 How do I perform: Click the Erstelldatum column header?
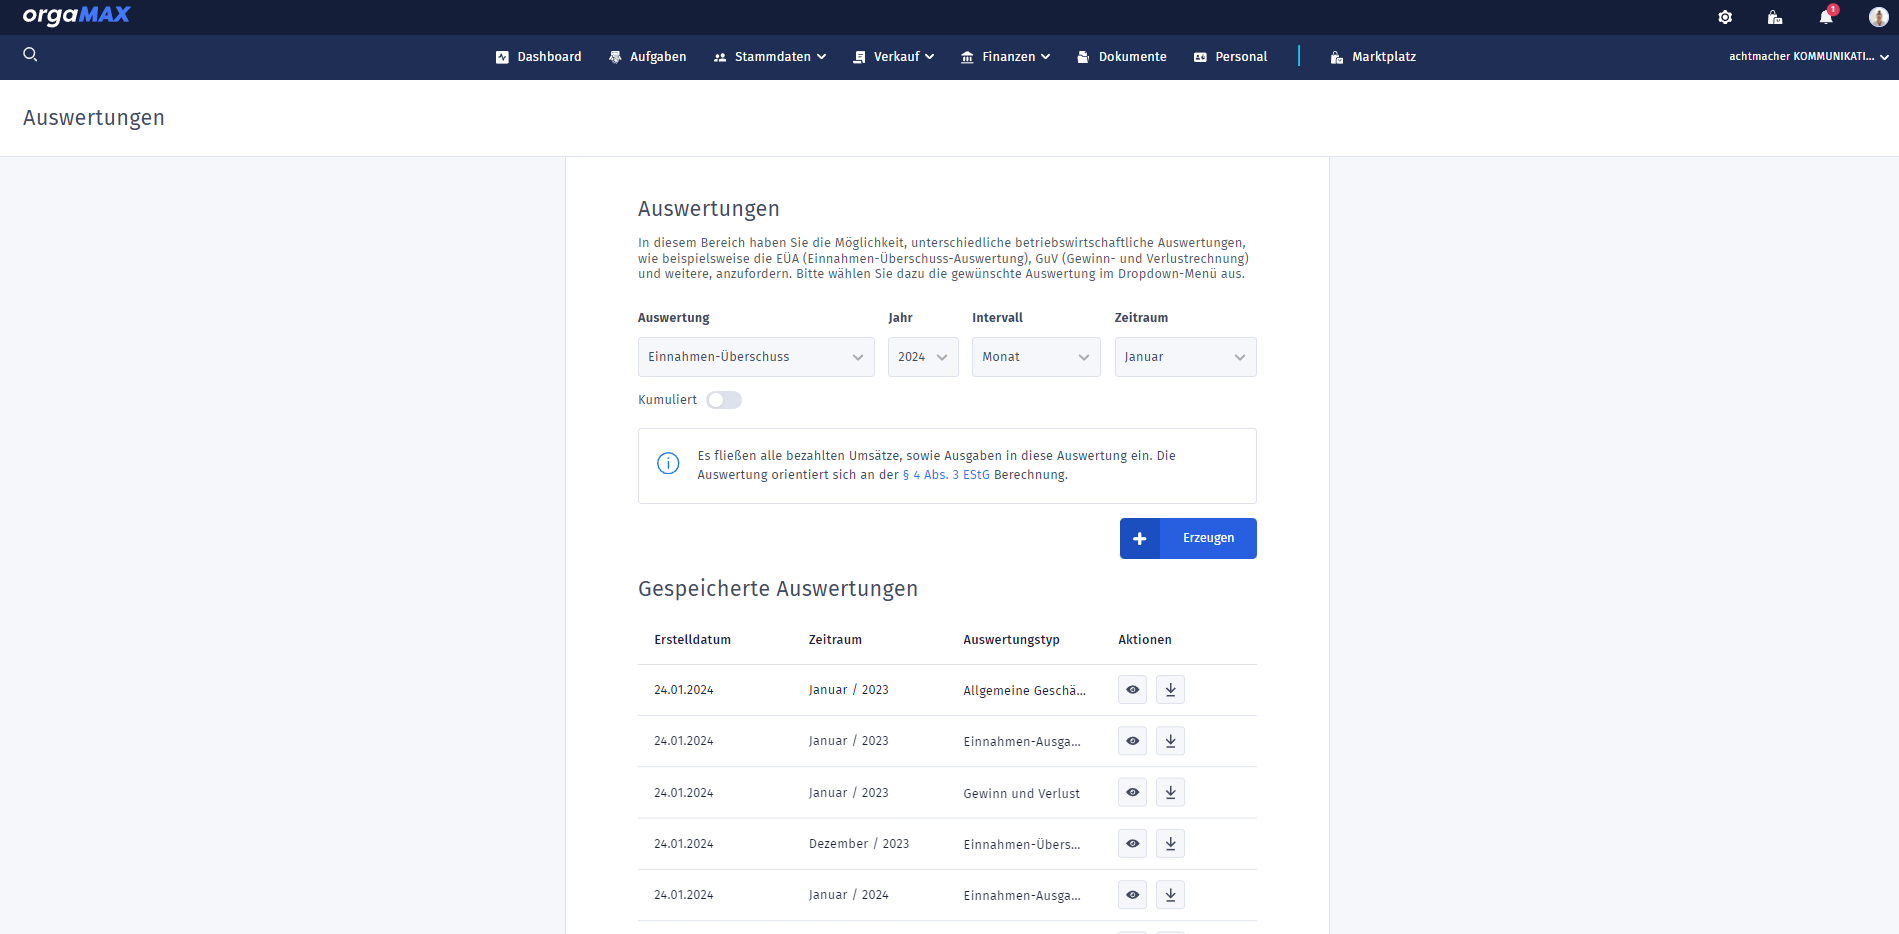693,640
